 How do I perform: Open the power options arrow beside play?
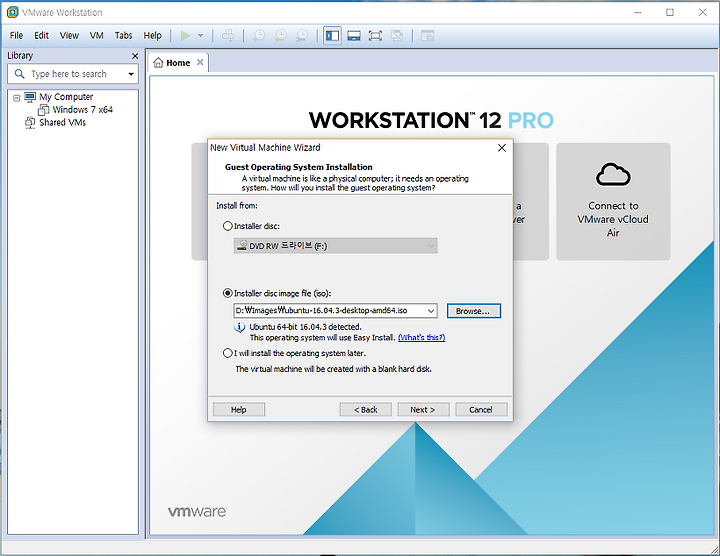[x=200, y=35]
